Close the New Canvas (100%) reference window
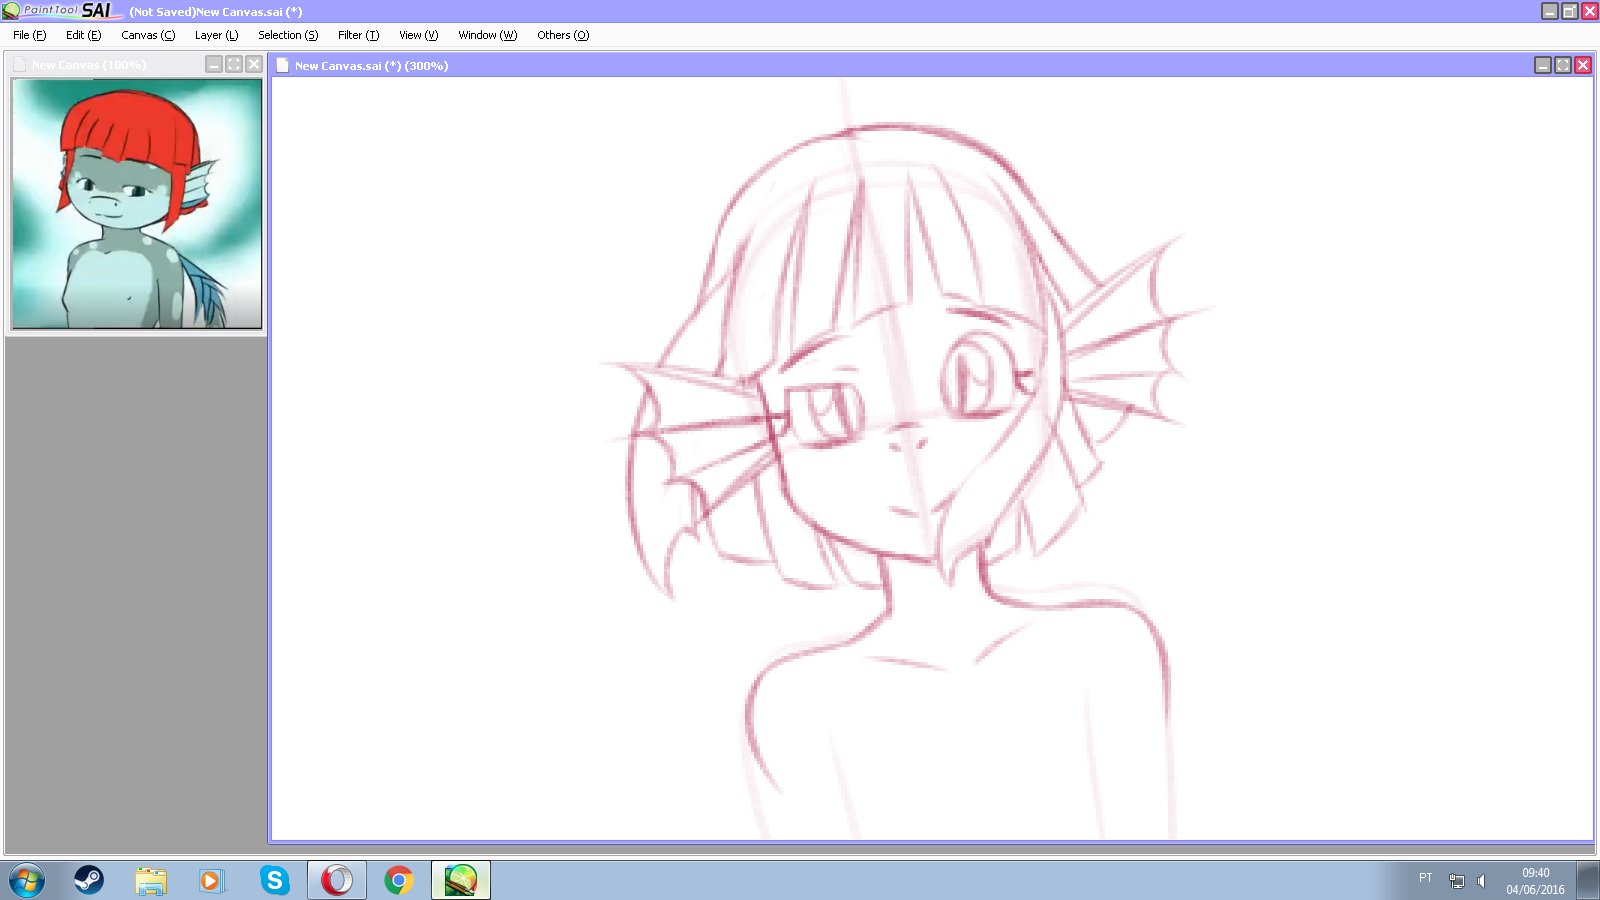This screenshot has width=1600, height=900. tap(254, 64)
